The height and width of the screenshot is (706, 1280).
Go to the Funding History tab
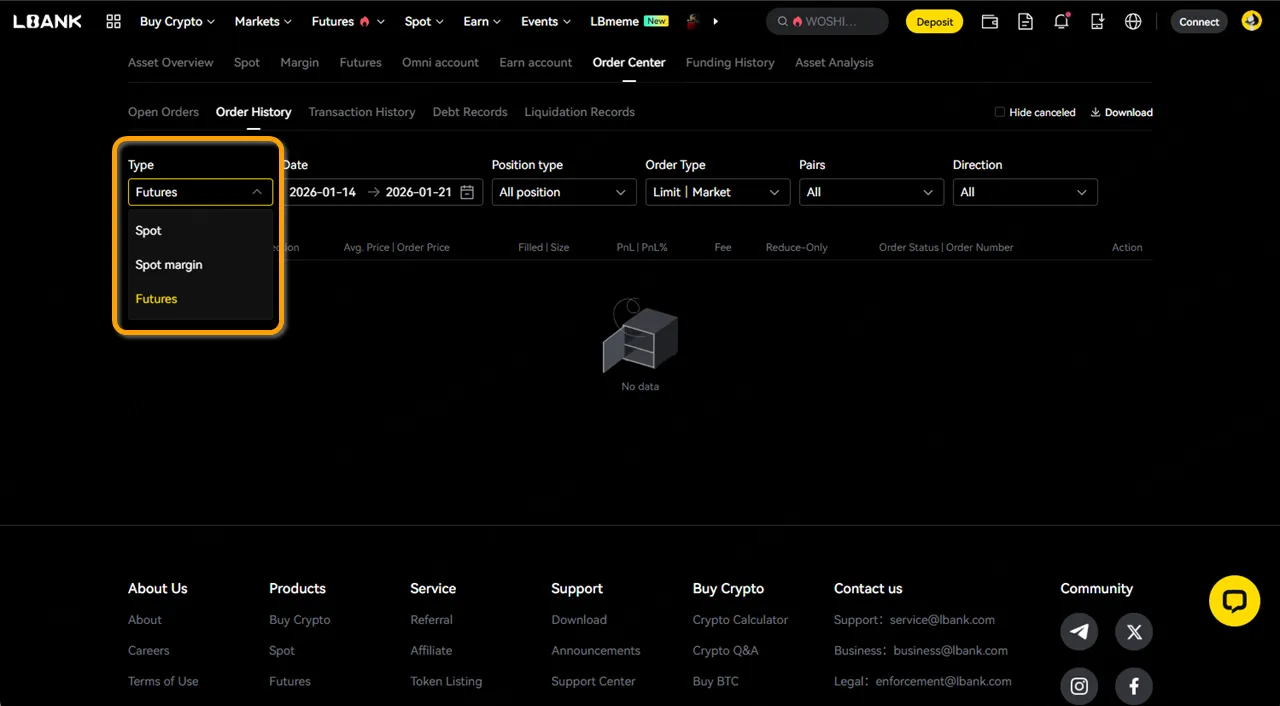tap(729, 62)
